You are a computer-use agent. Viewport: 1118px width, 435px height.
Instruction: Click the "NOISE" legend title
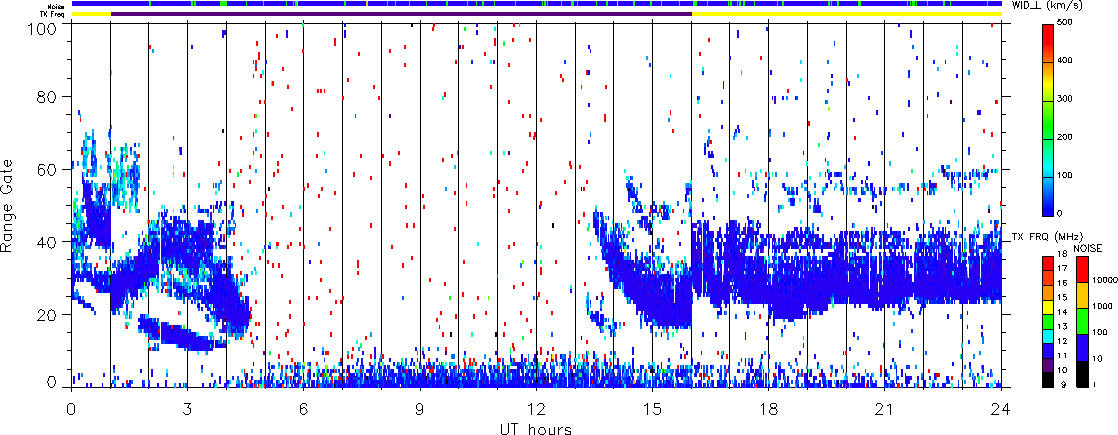[1088, 248]
